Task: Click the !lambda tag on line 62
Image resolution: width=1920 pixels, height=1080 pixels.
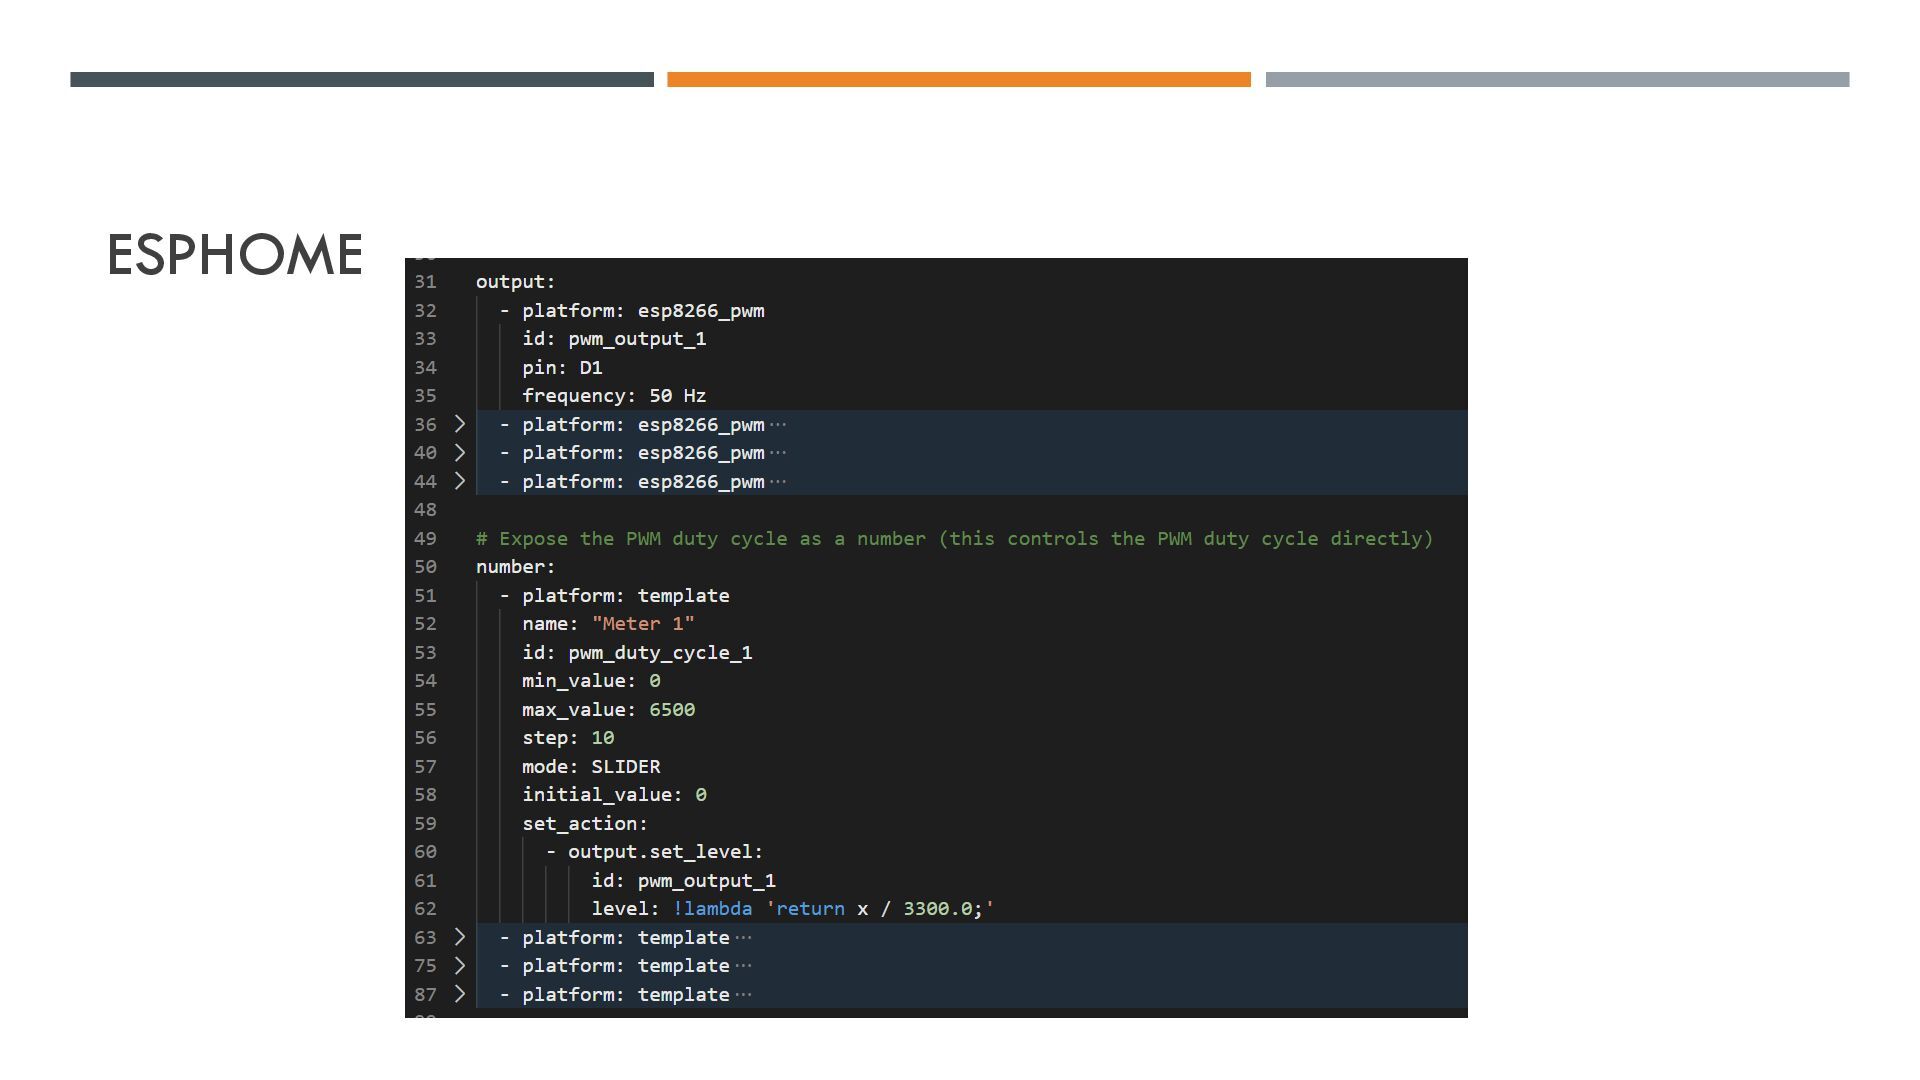Action: tap(712, 909)
